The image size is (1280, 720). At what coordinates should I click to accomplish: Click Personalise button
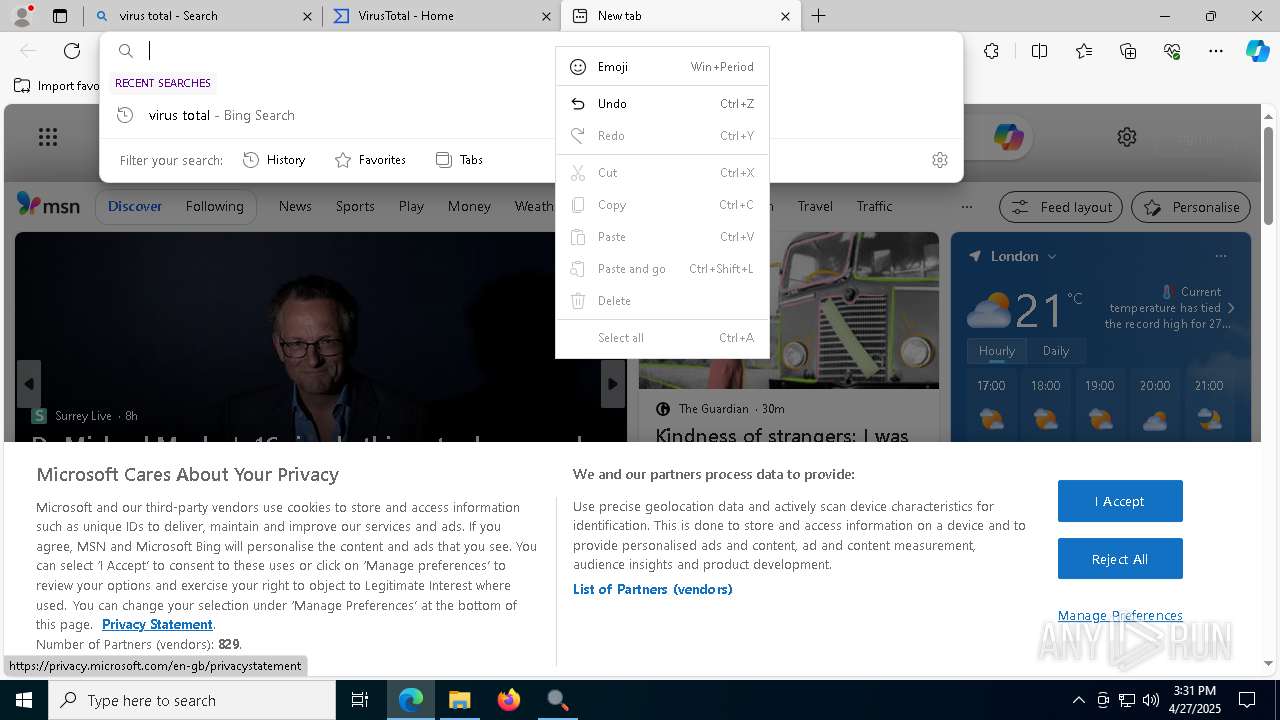(1191, 207)
